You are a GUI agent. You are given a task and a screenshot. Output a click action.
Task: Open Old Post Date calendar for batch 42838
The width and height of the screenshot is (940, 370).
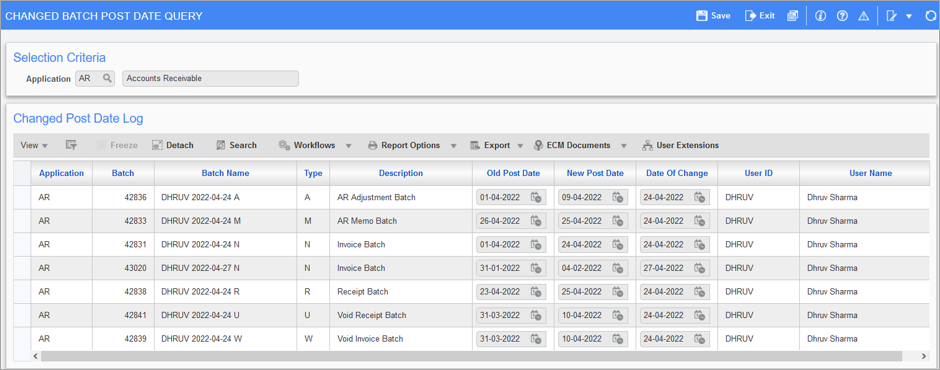pos(536,291)
